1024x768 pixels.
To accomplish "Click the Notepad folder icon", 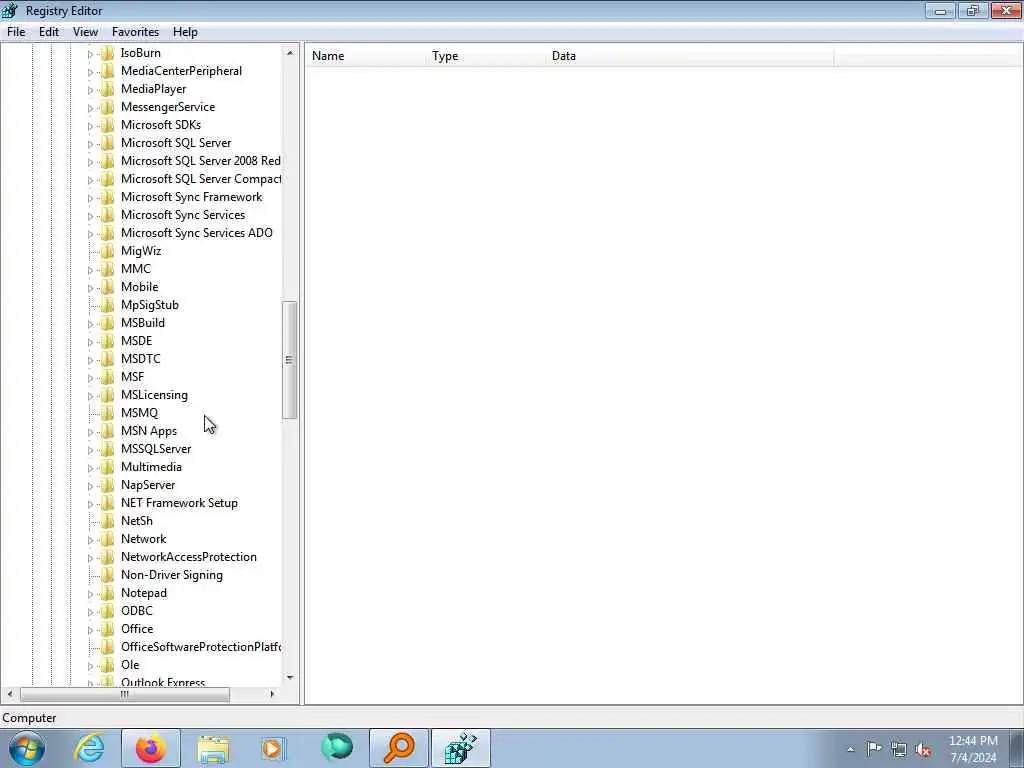I will [108, 593].
